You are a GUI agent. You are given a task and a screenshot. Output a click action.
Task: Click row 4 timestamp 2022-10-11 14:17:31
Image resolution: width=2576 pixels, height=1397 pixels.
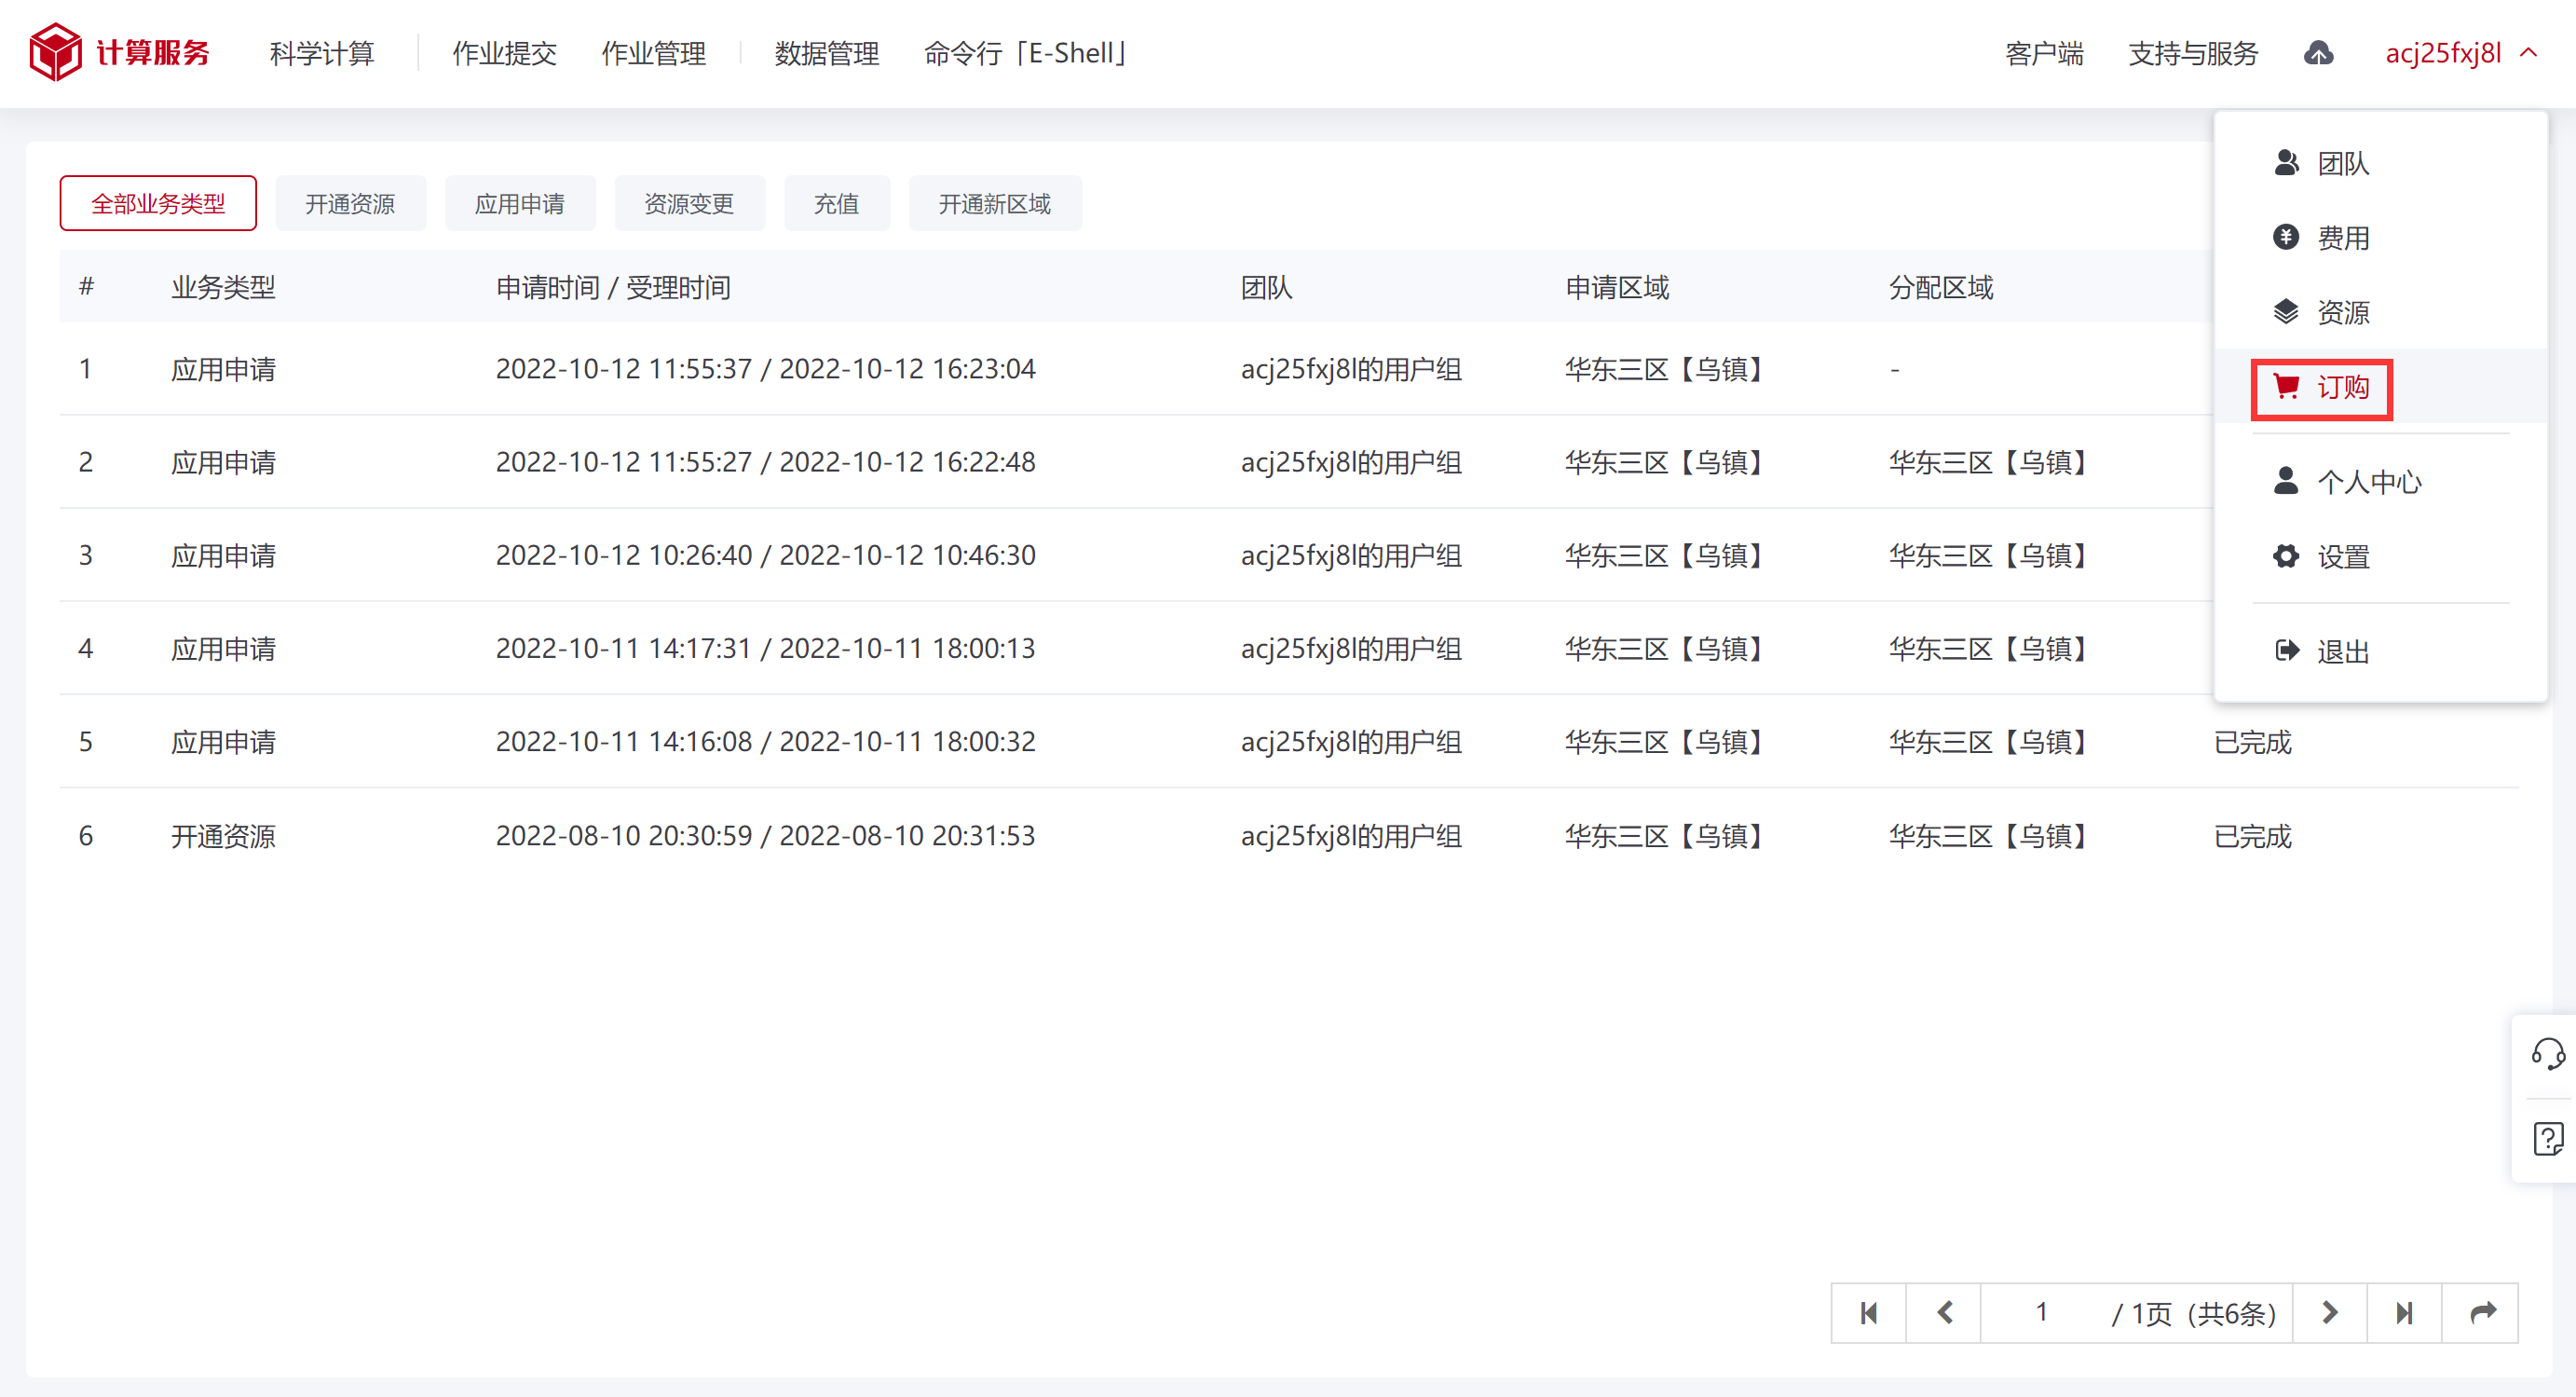point(624,648)
